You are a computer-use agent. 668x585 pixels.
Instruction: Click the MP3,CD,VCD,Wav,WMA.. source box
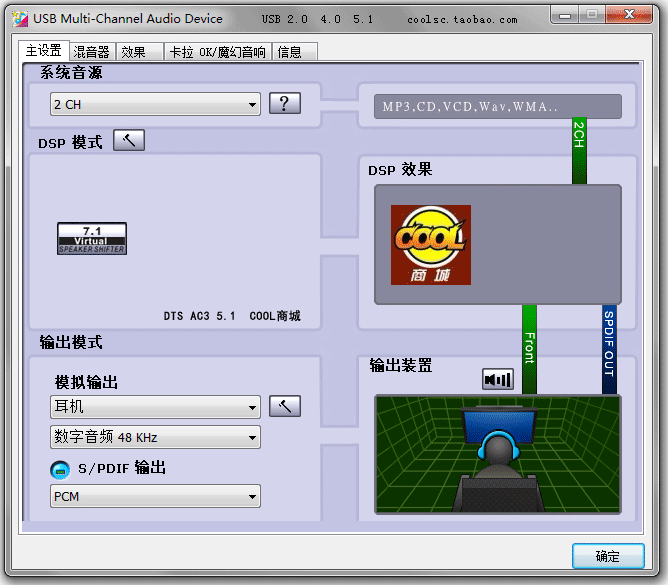click(498, 107)
